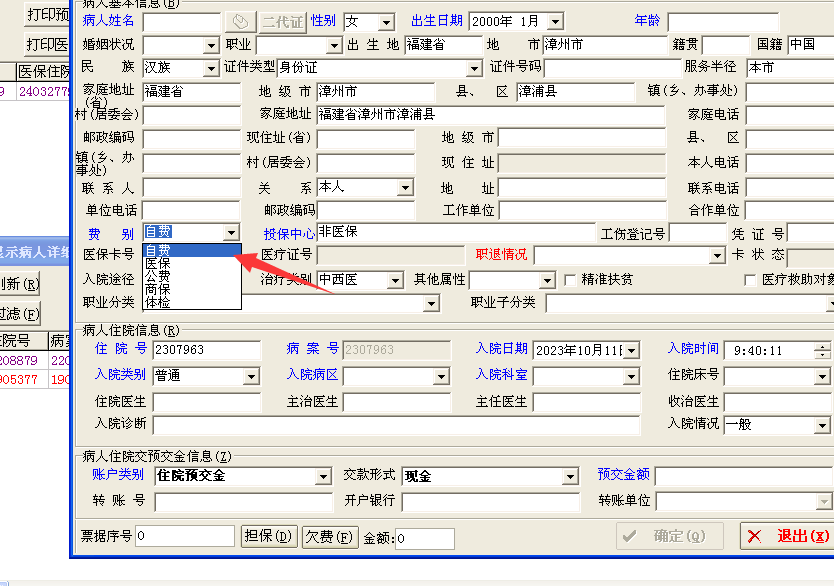
Task: Click the 邮政编码 field under 村(居委会)
Action: click(191, 139)
